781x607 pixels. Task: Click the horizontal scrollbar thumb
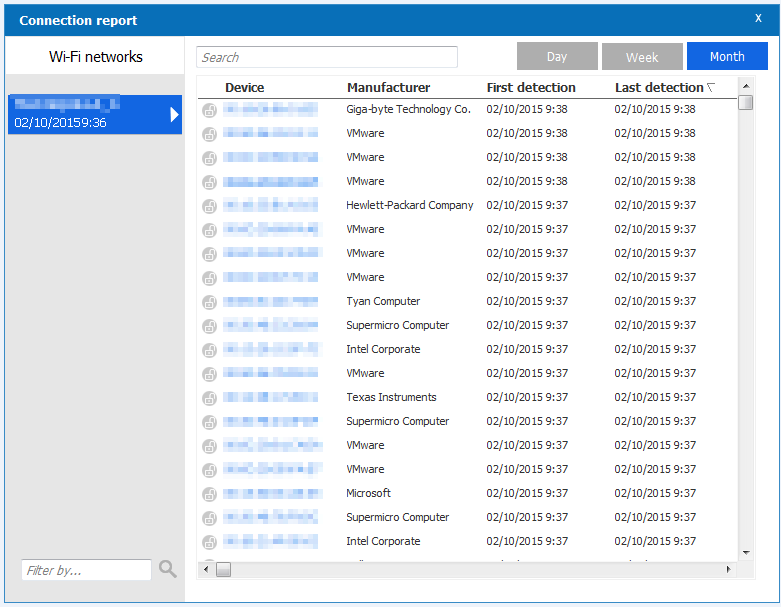tap(224, 569)
